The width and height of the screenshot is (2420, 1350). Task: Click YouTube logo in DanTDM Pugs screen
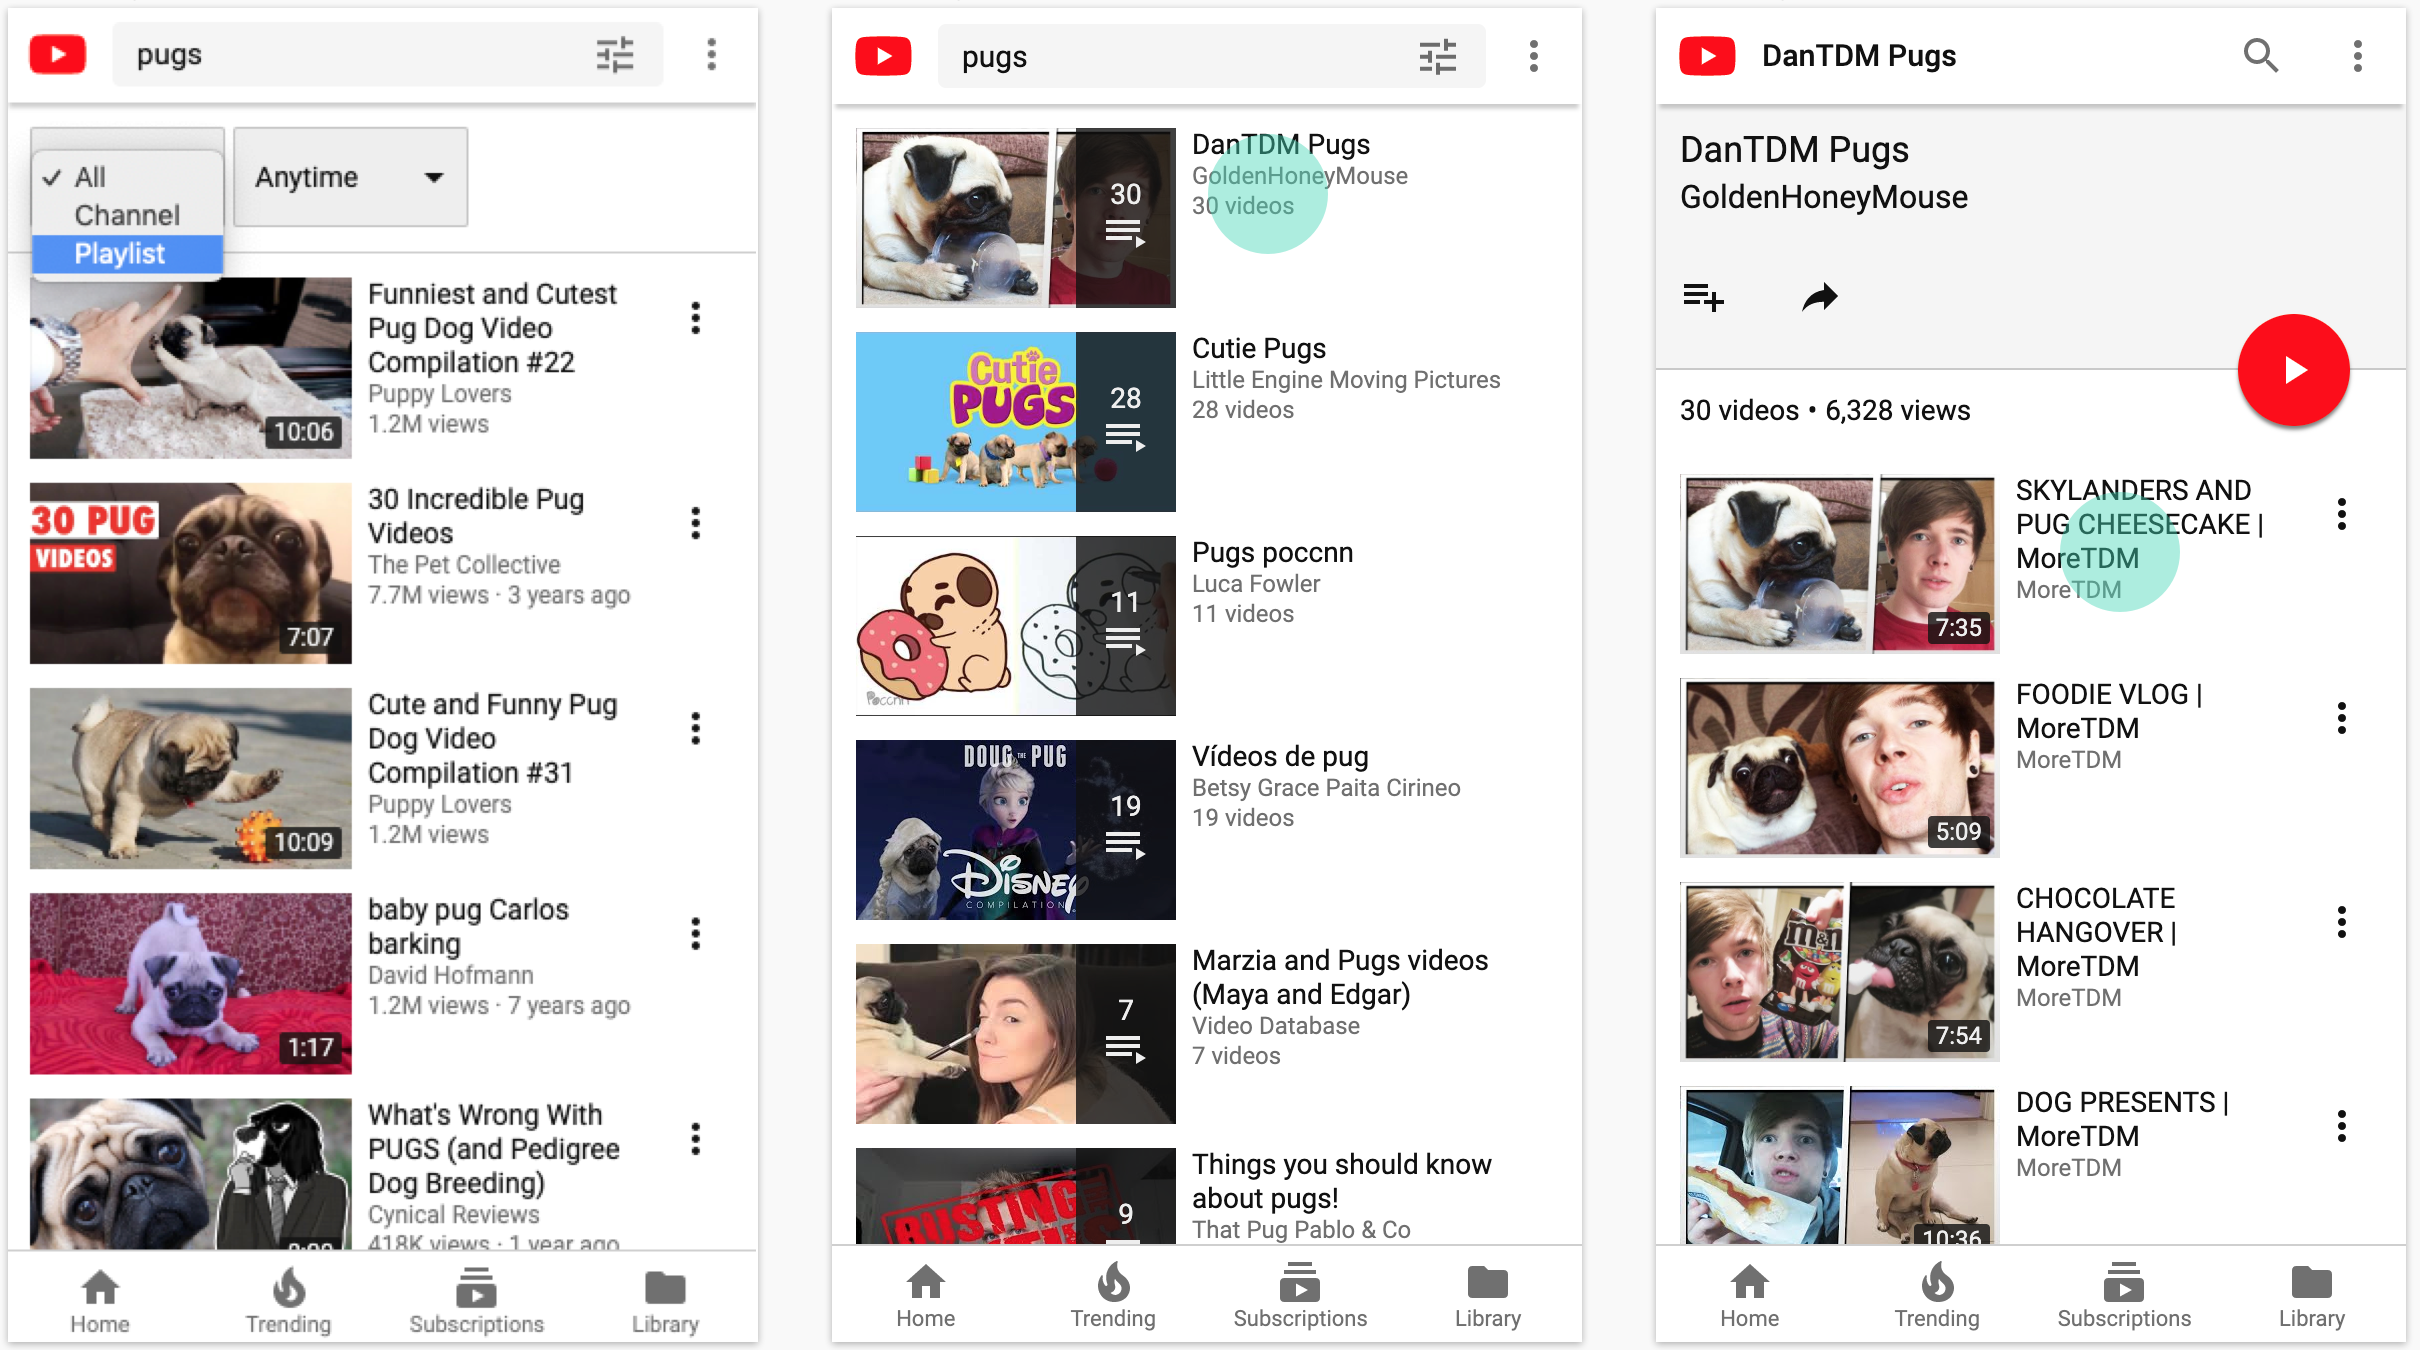tap(1707, 56)
